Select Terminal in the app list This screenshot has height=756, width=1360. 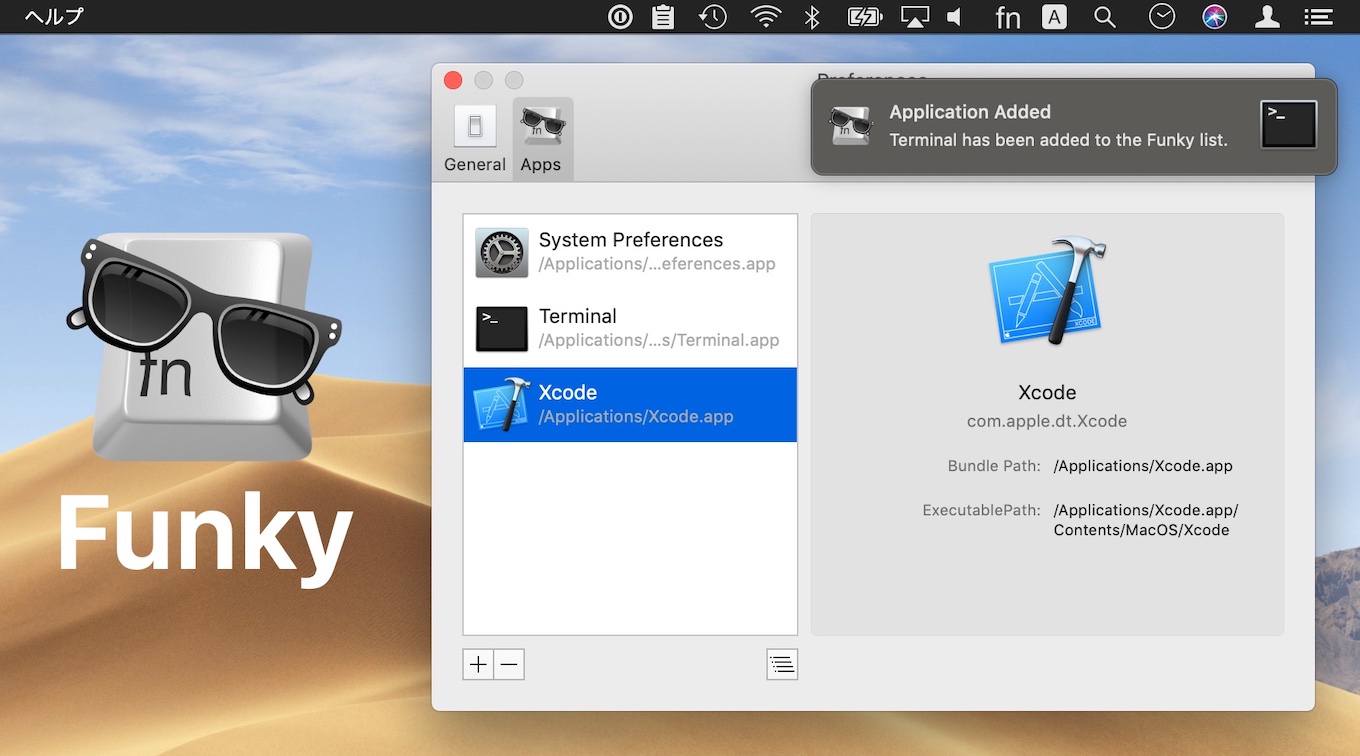(x=630, y=328)
